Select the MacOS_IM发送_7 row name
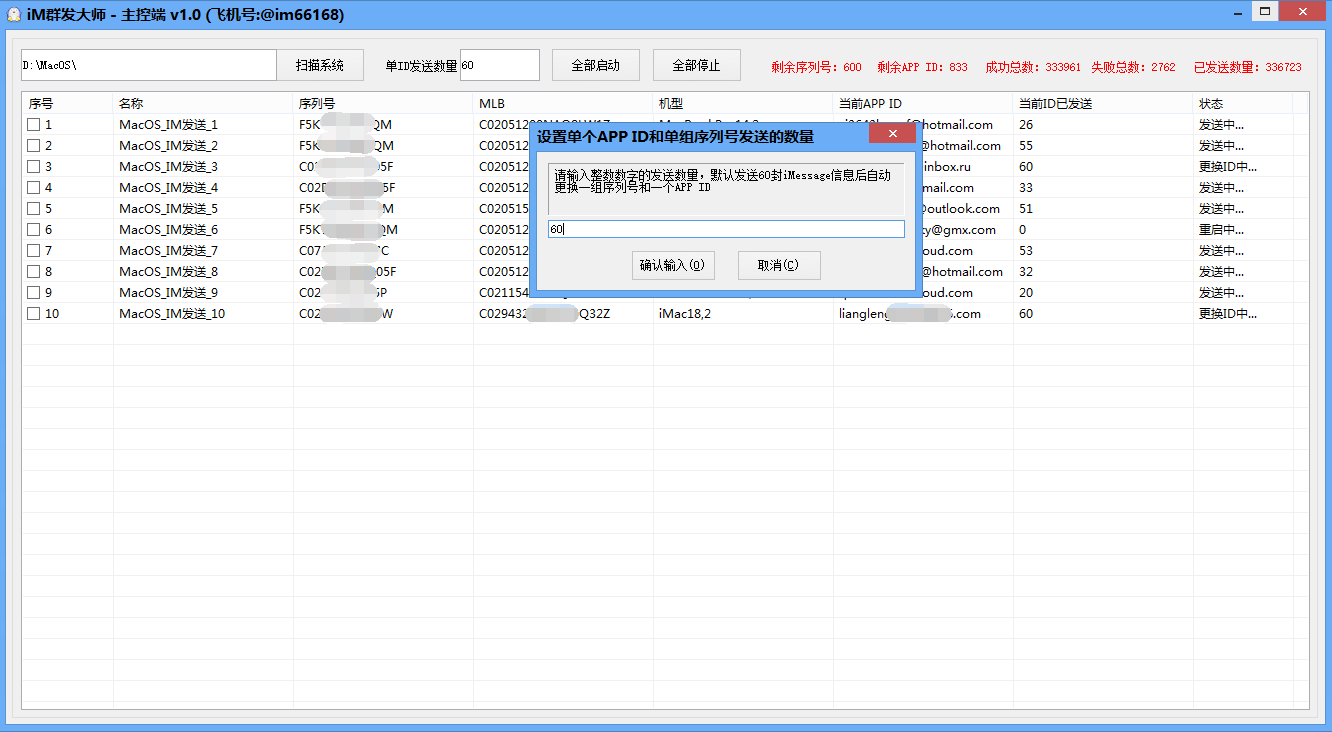The image size is (1332, 732). tap(168, 251)
